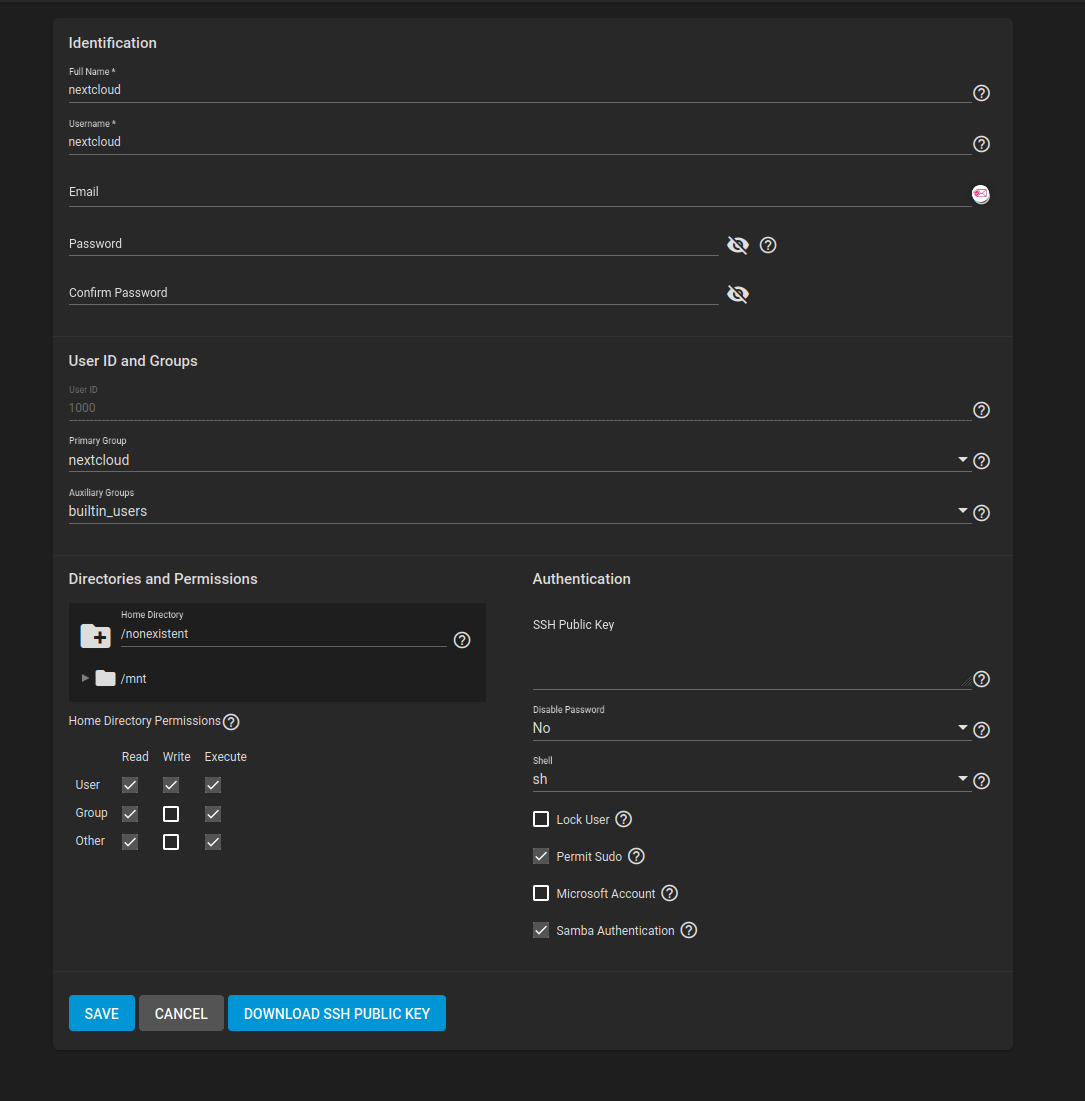Open help for User ID field
1085x1101 pixels.
pos(981,410)
